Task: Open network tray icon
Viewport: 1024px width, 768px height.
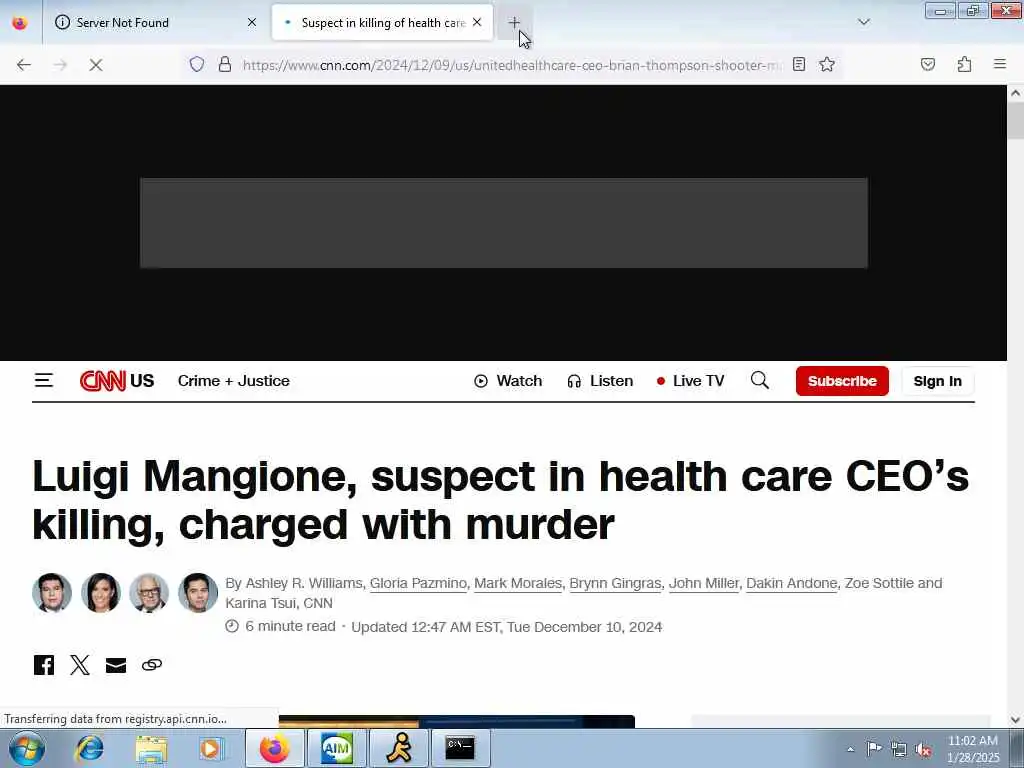Action: pyautogui.click(x=899, y=749)
